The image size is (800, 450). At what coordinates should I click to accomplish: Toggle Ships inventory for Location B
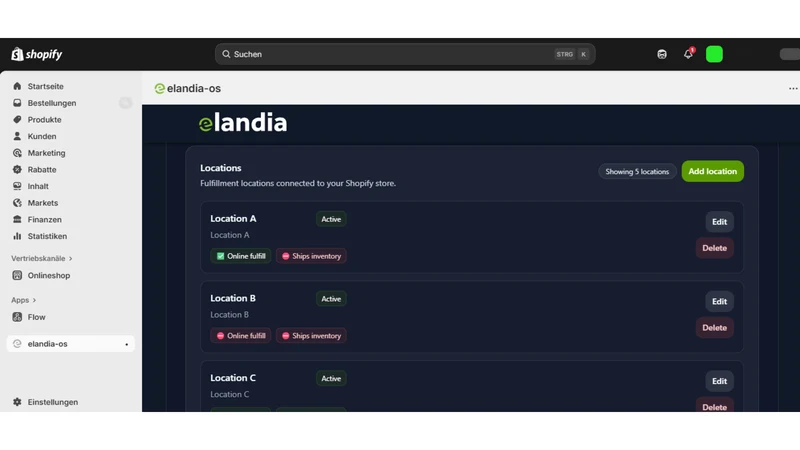pyautogui.click(x=311, y=336)
